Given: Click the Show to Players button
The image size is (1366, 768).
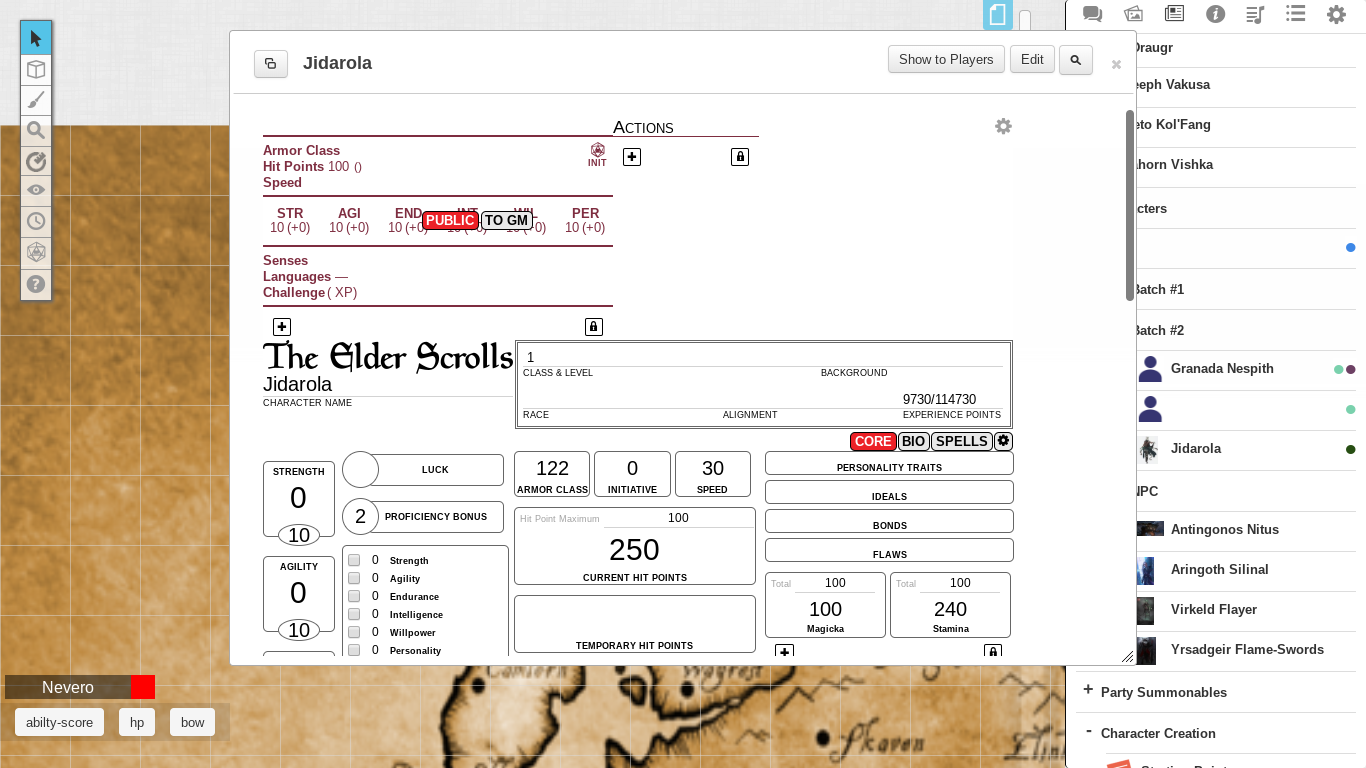Looking at the screenshot, I should tap(945, 59).
